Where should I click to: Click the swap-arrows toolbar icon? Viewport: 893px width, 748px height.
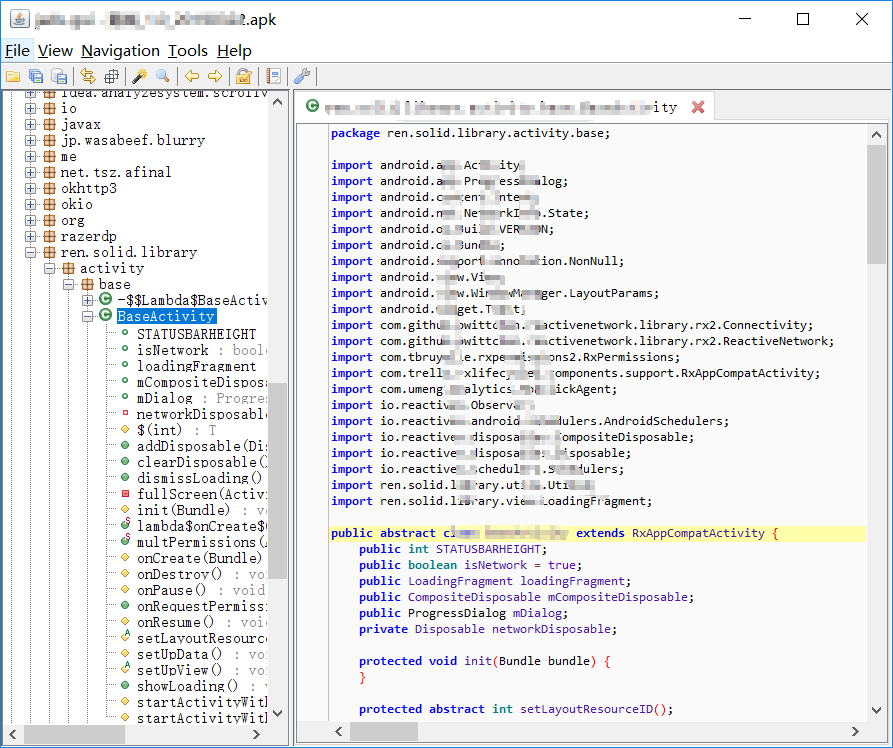(x=87, y=76)
